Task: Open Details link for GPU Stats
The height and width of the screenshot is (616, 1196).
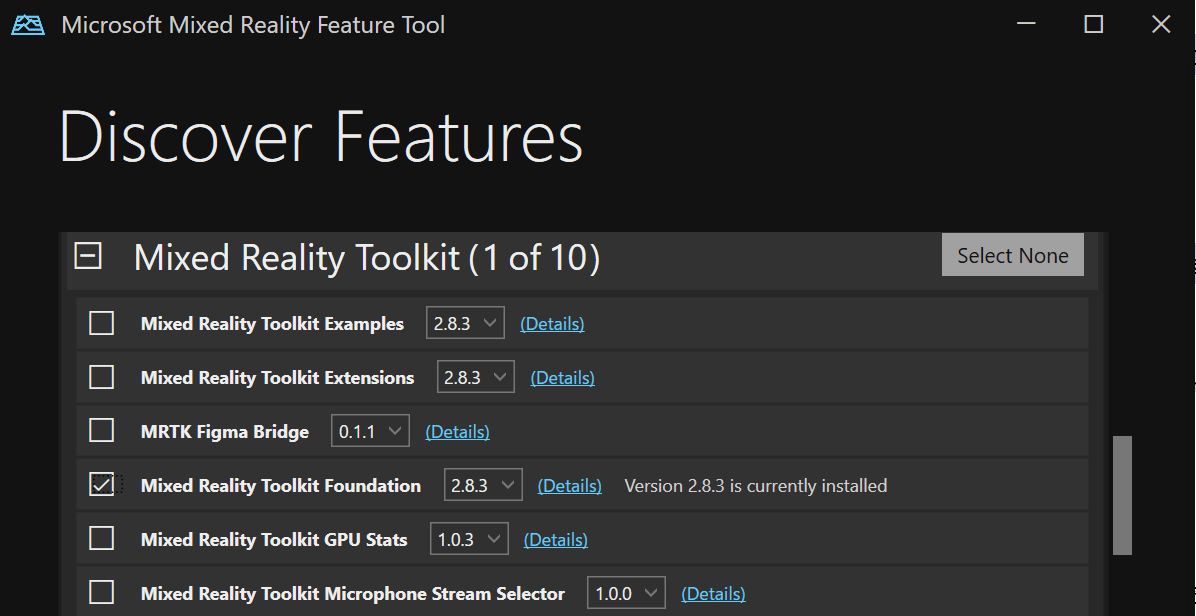Action: click(555, 540)
